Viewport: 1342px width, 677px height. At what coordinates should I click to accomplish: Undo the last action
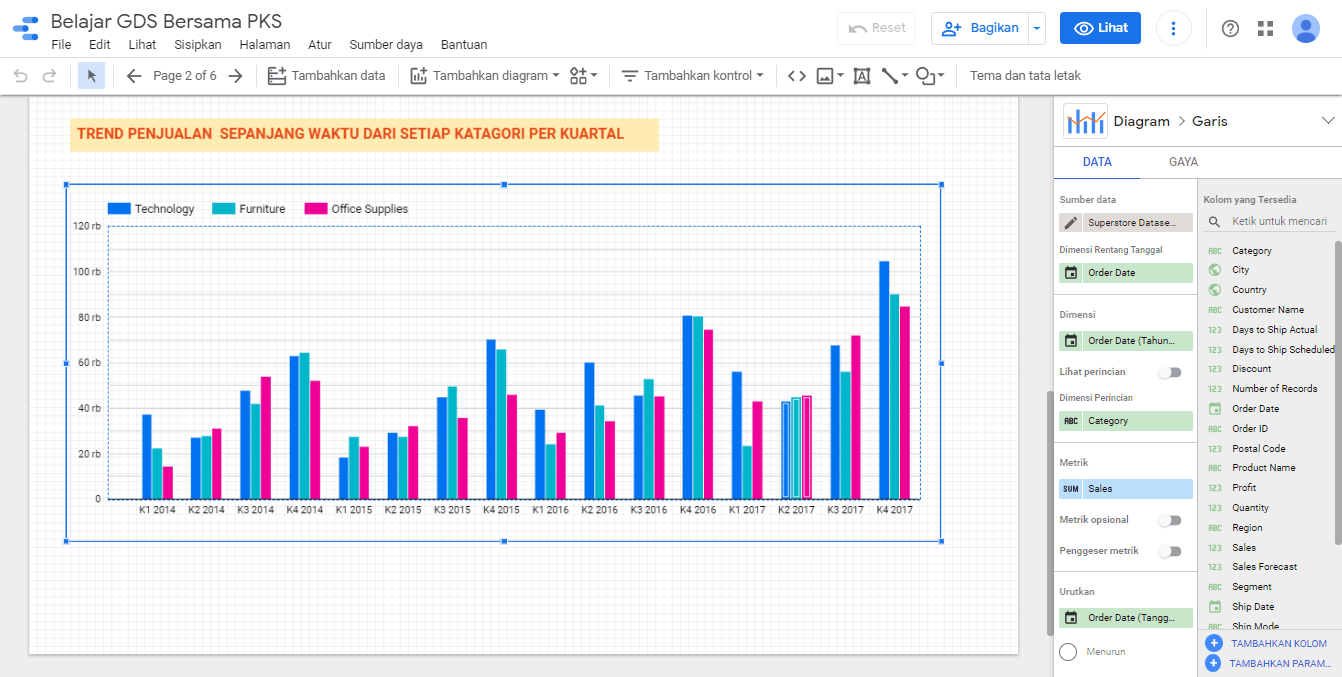tap(21, 76)
